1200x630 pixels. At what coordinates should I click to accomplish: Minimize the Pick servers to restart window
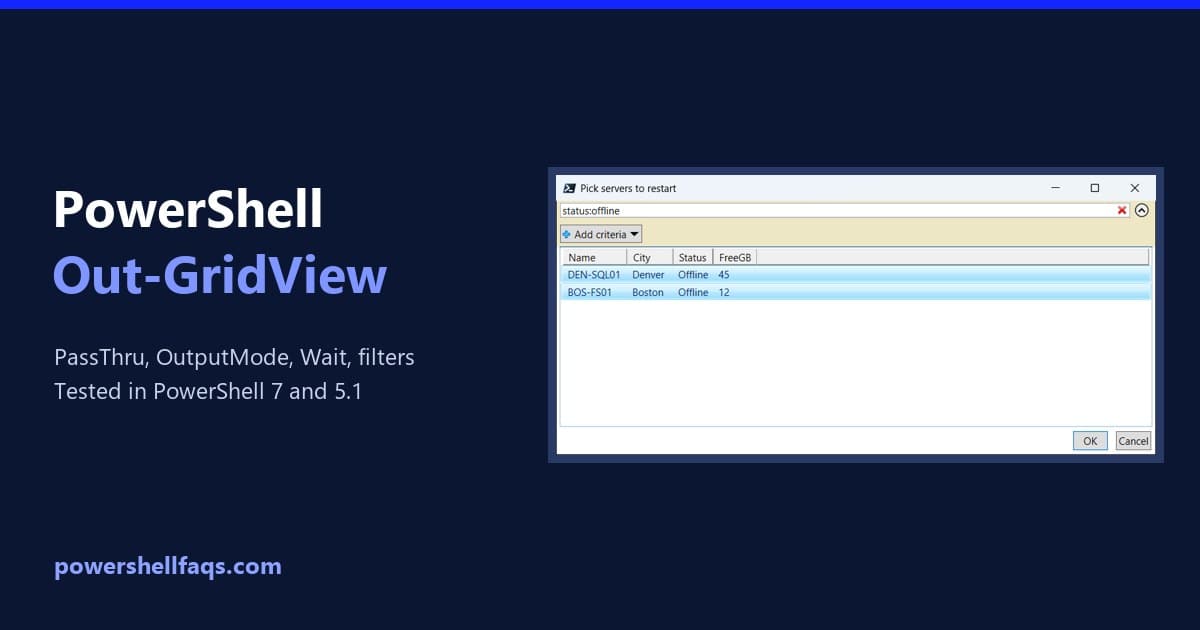click(x=1055, y=188)
